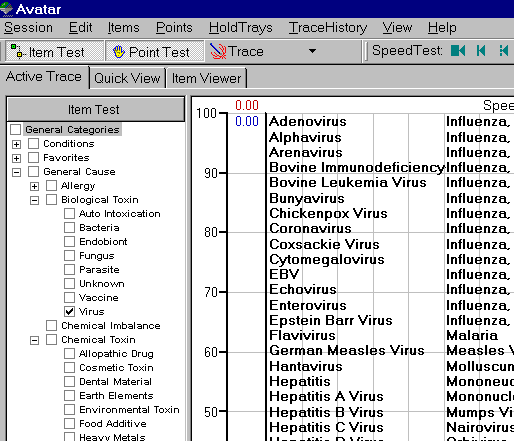The image size is (514, 441).
Task: Select Malaria in the second column
Action: (472, 335)
